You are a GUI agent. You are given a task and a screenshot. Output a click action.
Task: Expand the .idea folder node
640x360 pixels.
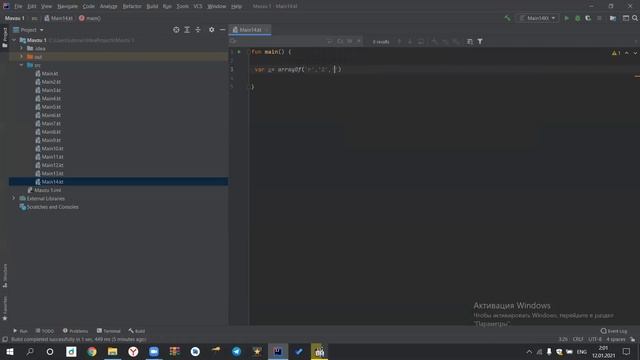(x=21, y=48)
